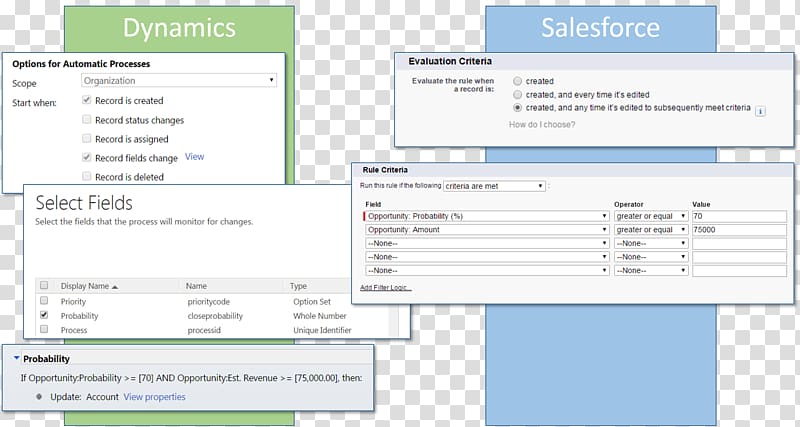
Task: Click the View link for record fields
Action: [x=194, y=157]
